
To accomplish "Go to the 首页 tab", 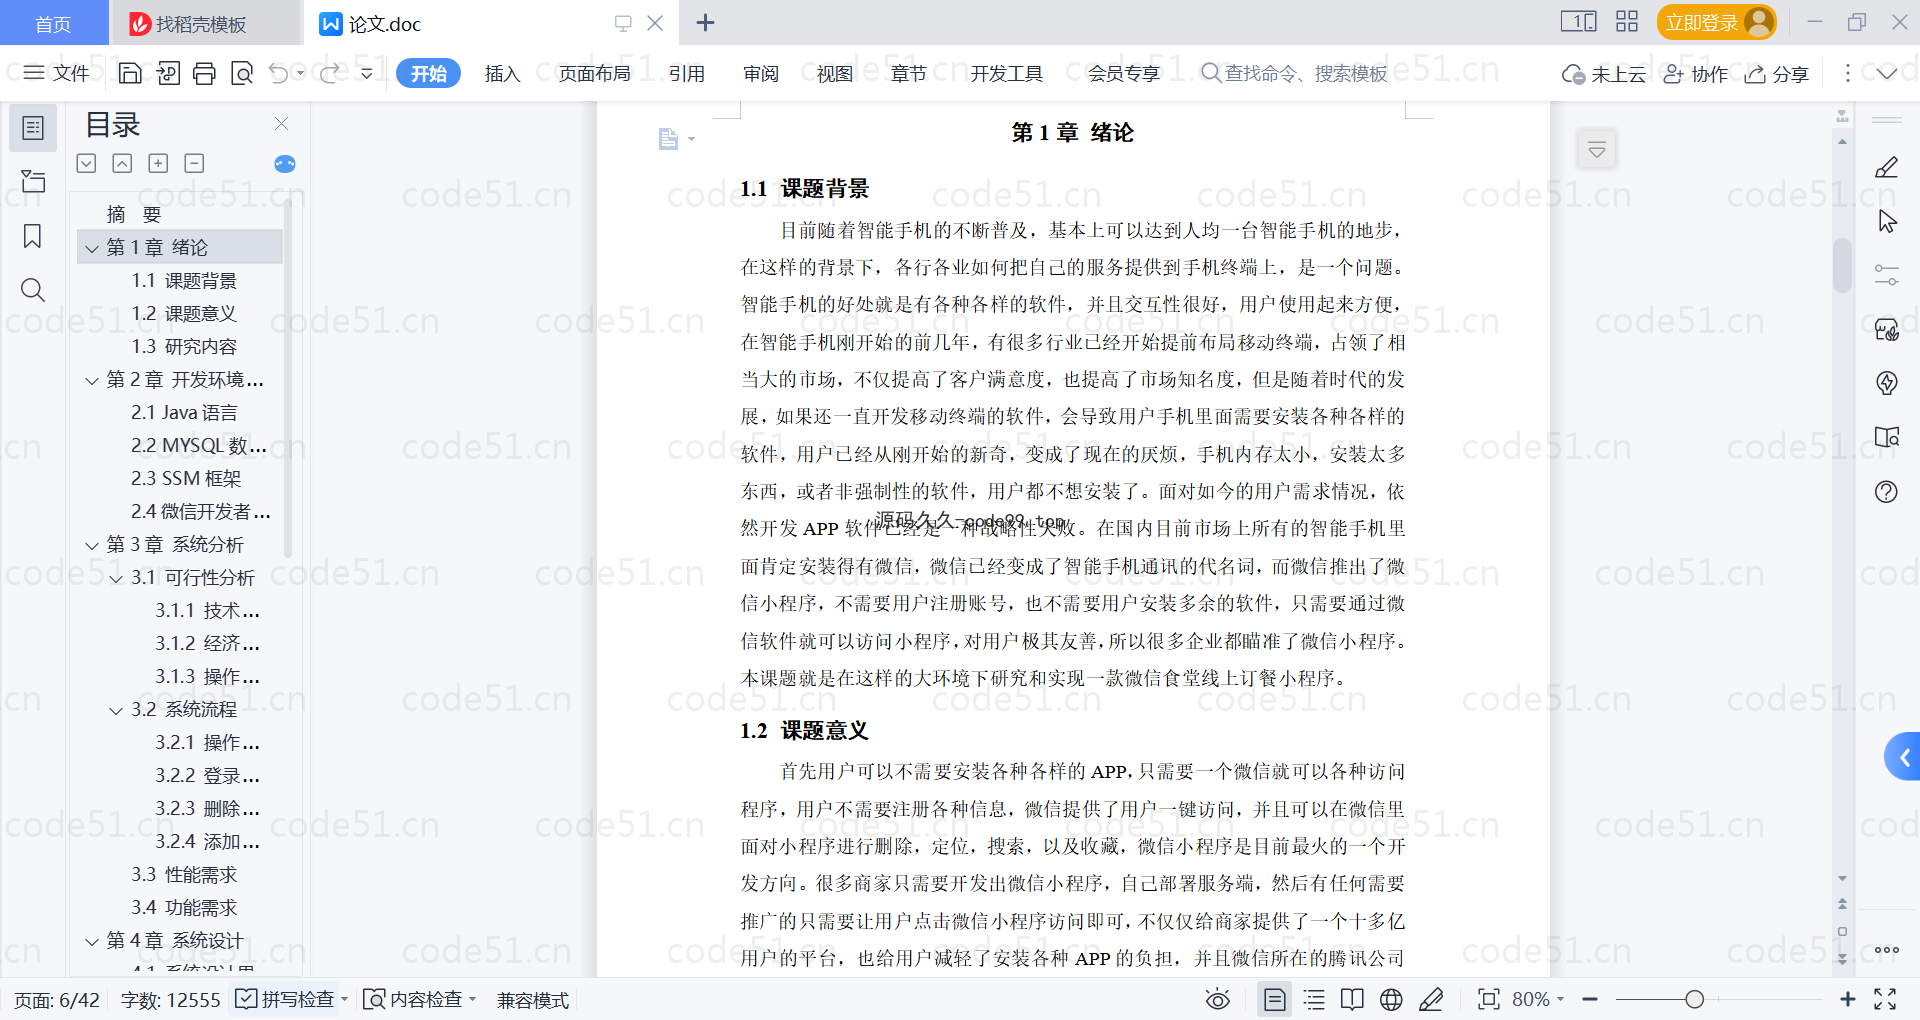I will tap(53, 23).
